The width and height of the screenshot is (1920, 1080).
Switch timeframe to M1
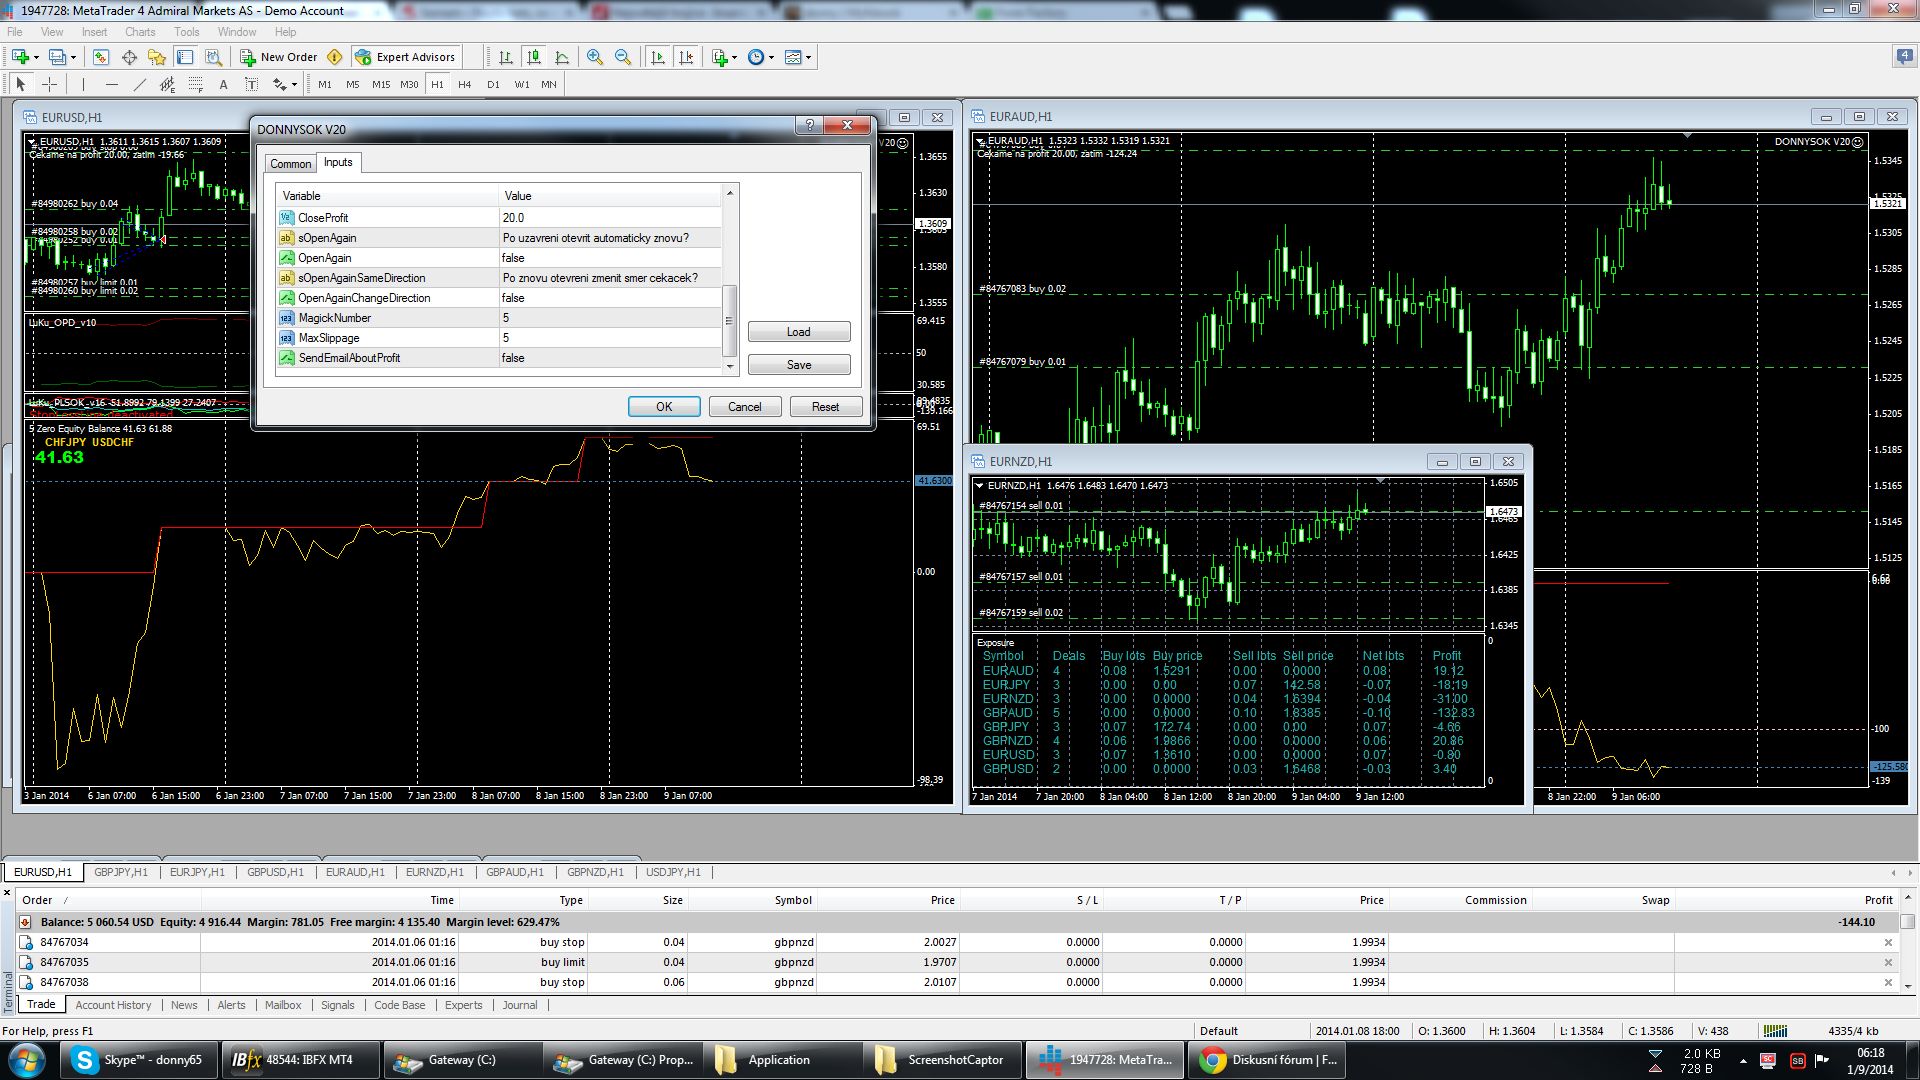pos(325,84)
